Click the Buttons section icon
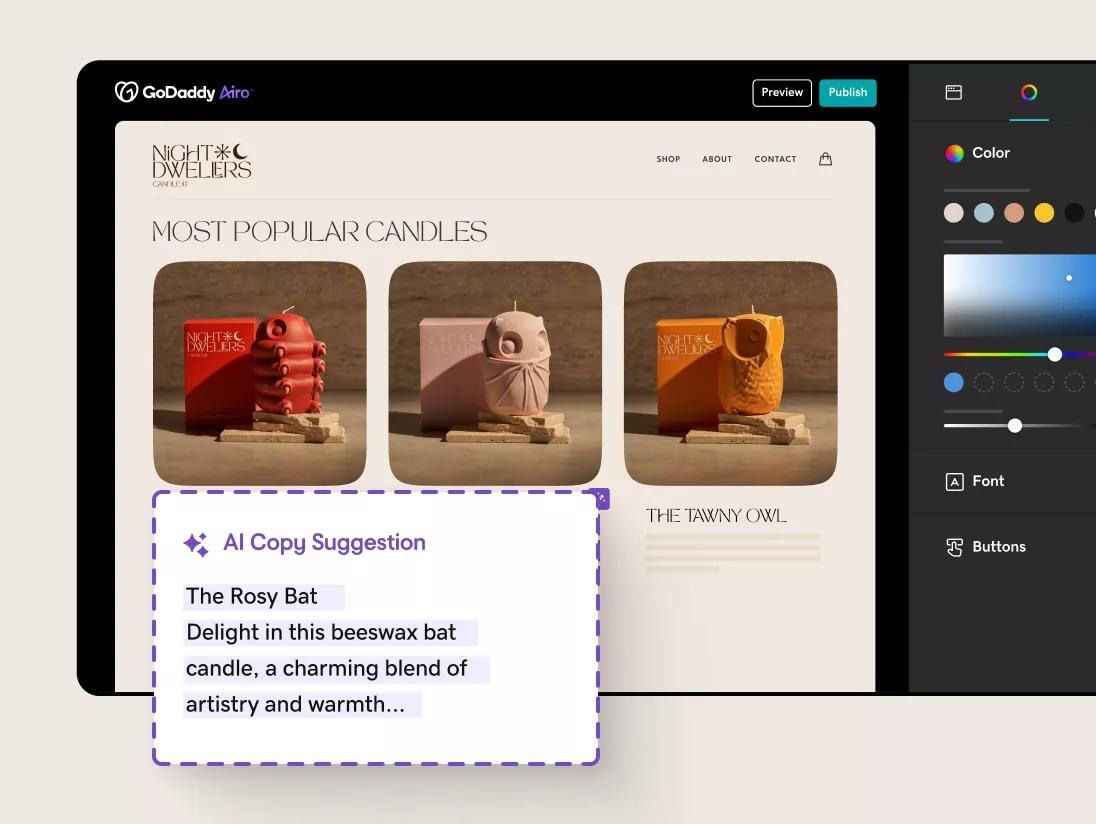The width and height of the screenshot is (1096, 824). 954,547
